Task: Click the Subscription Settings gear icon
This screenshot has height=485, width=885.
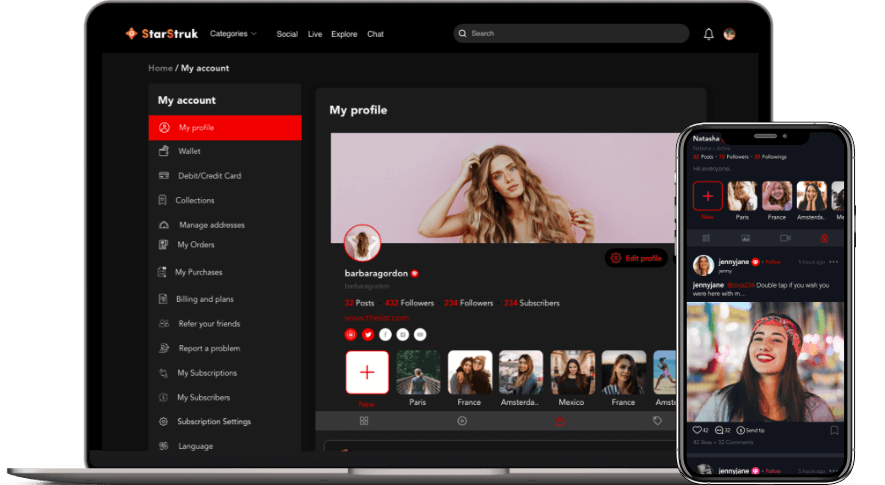Action: (163, 422)
